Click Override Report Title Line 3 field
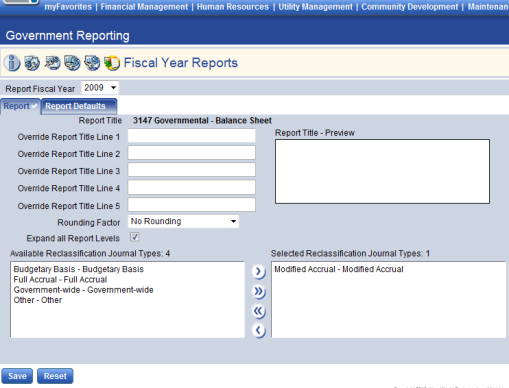Image resolution: width=509 pixels, height=388 pixels. click(x=192, y=170)
